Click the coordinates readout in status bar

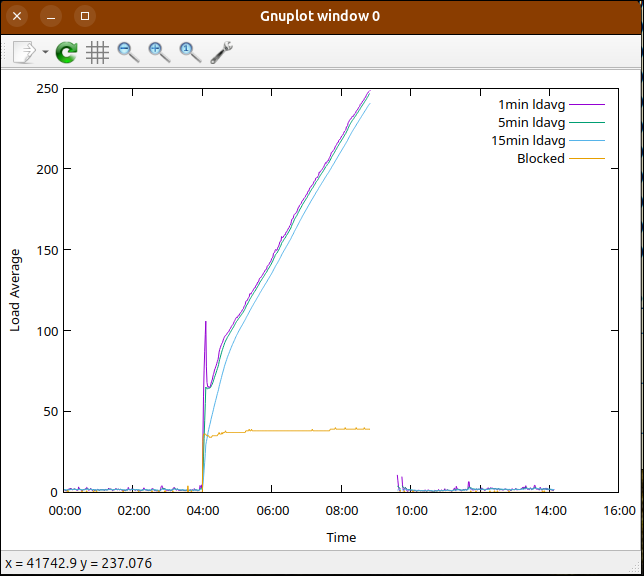tap(78, 563)
